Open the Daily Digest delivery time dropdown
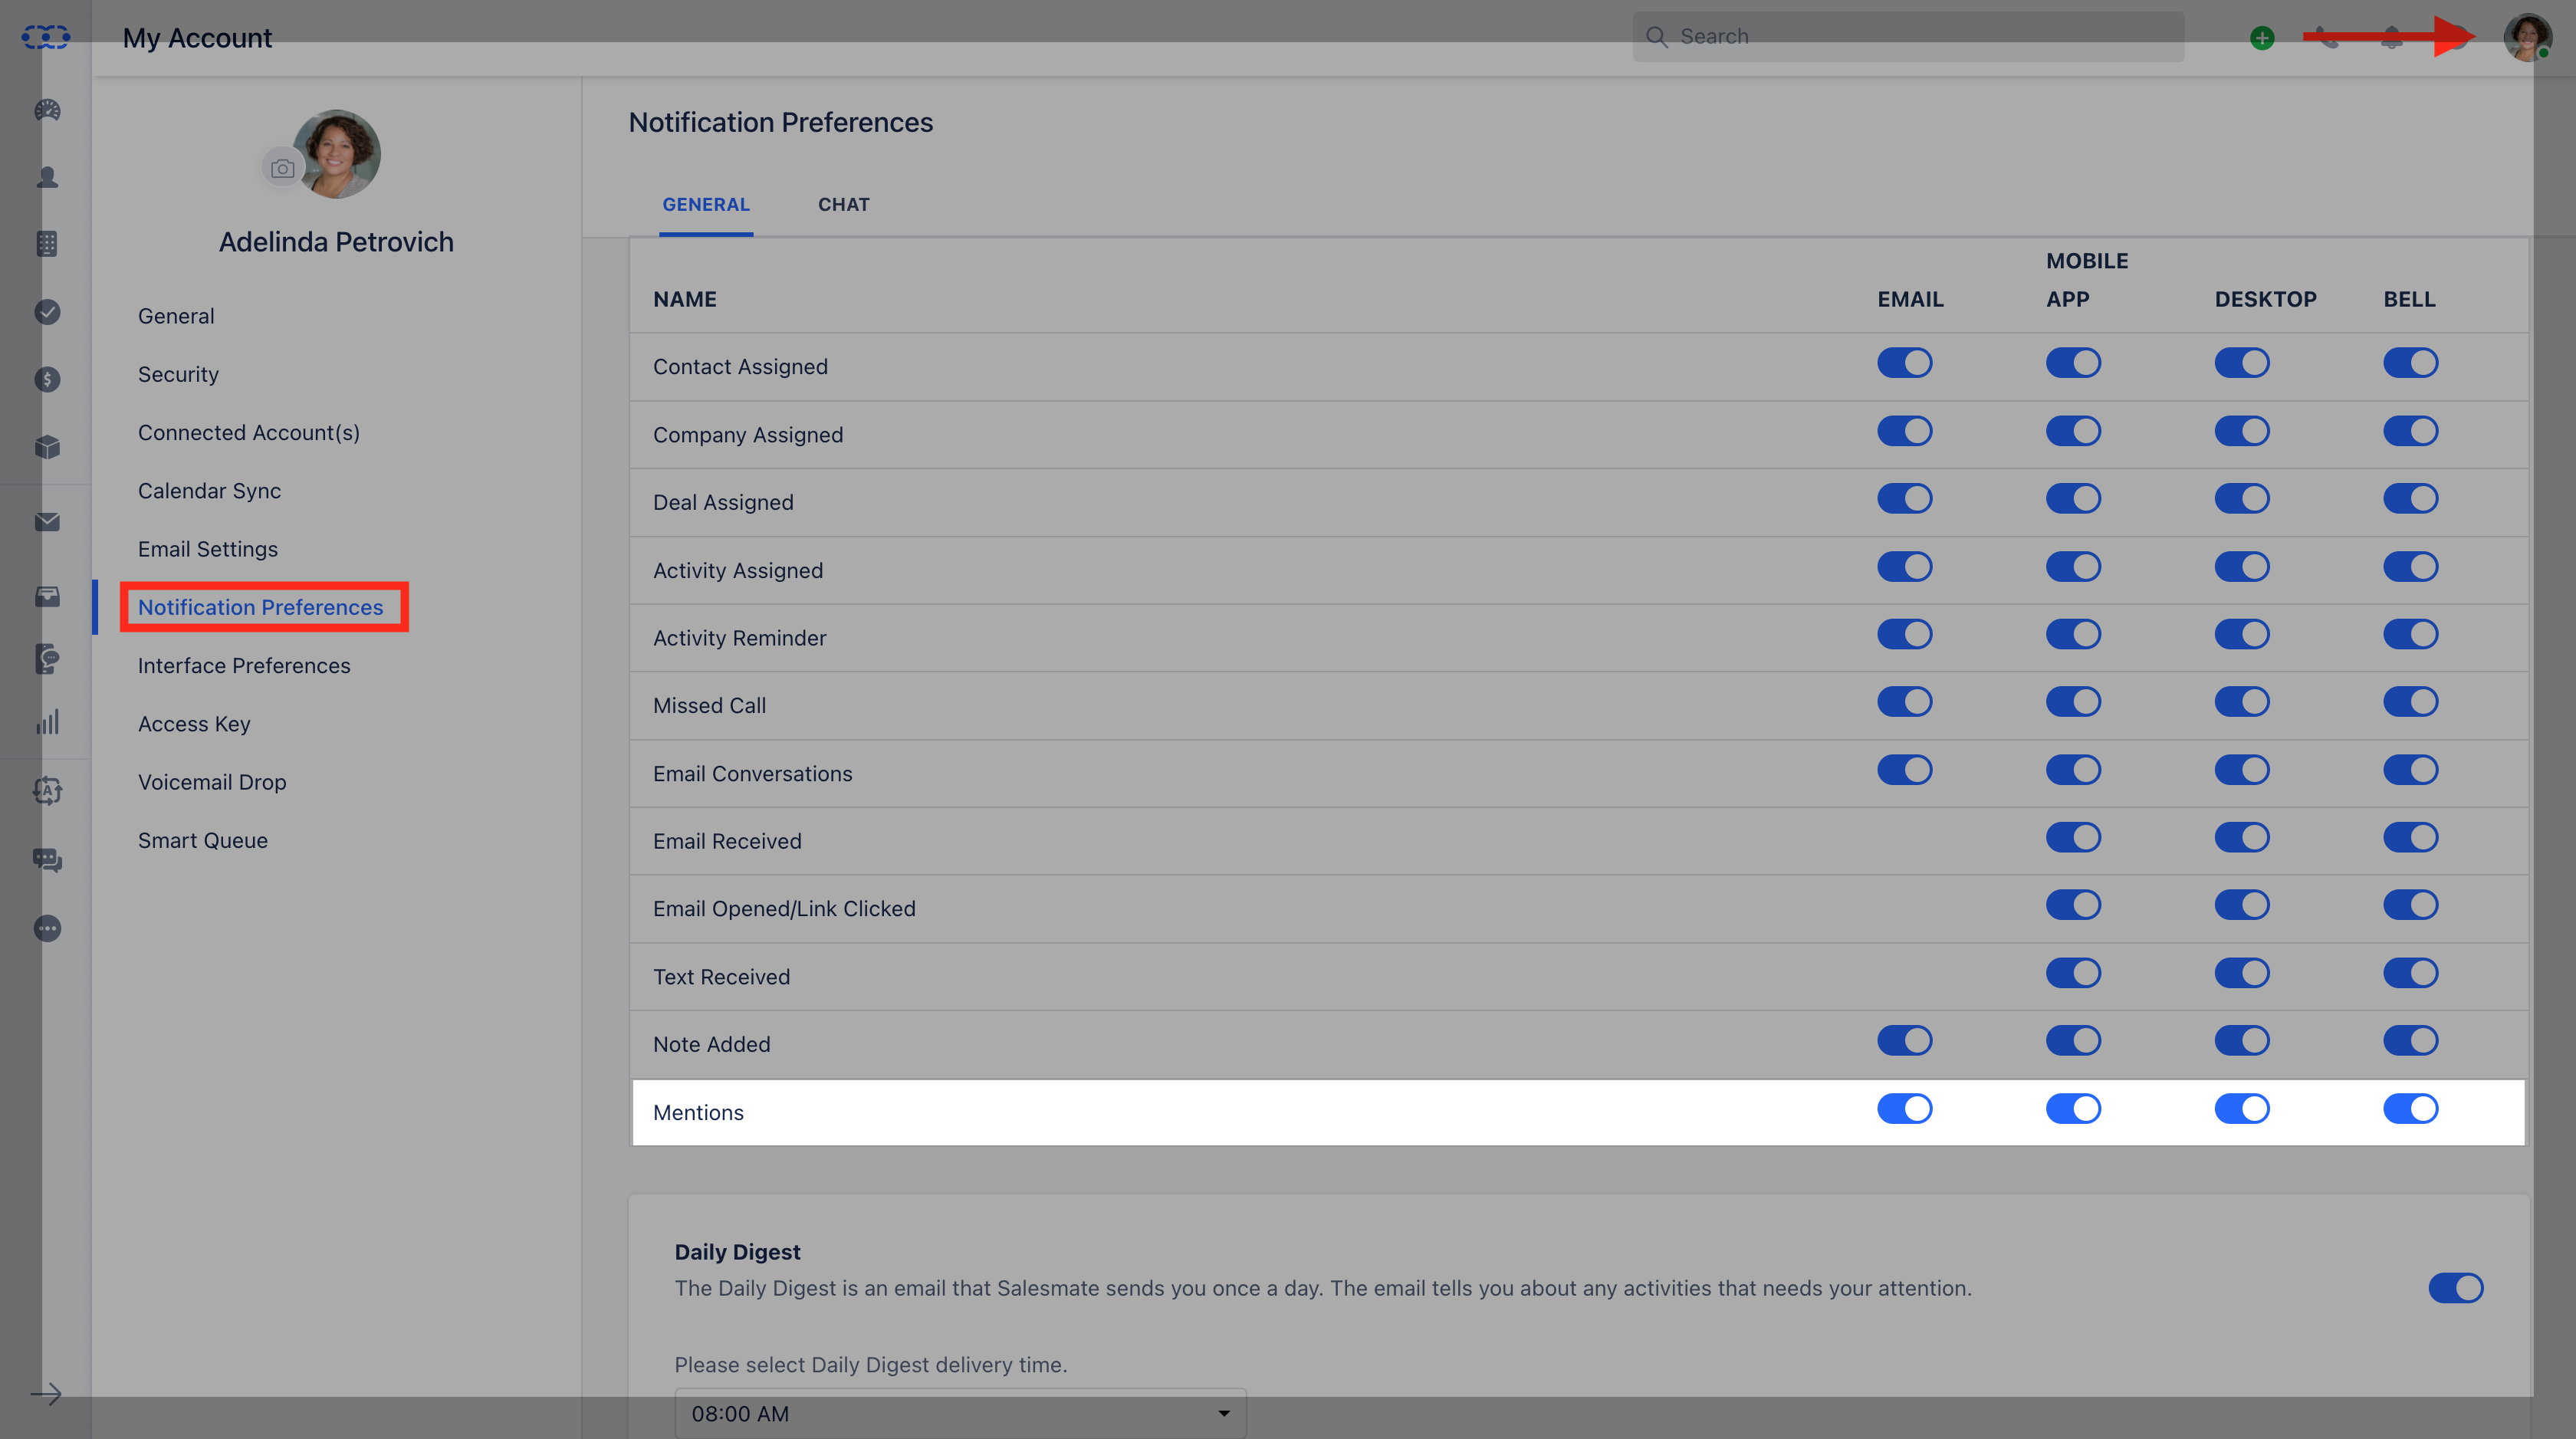The height and width of the screenshot is (1439, 2576). pos(960,1413)
